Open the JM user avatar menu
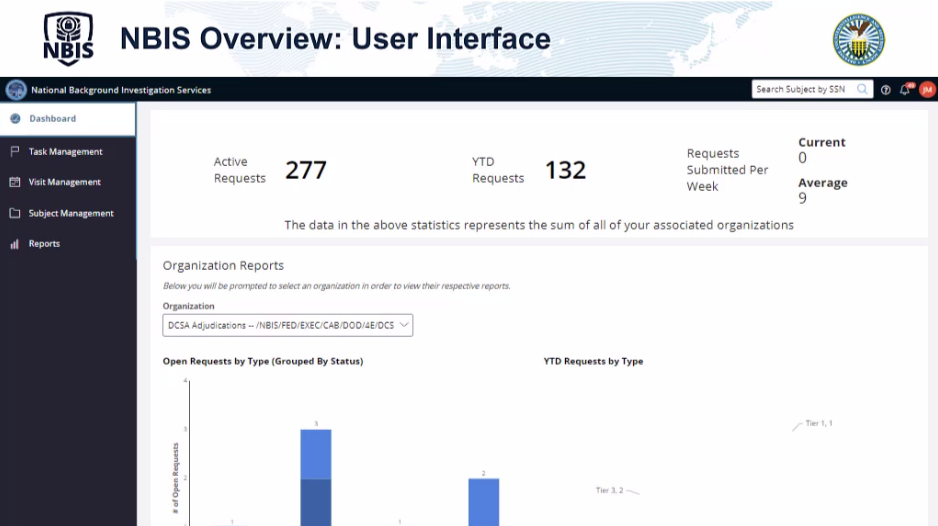This screenshot has width=938, height=526. 927,89
